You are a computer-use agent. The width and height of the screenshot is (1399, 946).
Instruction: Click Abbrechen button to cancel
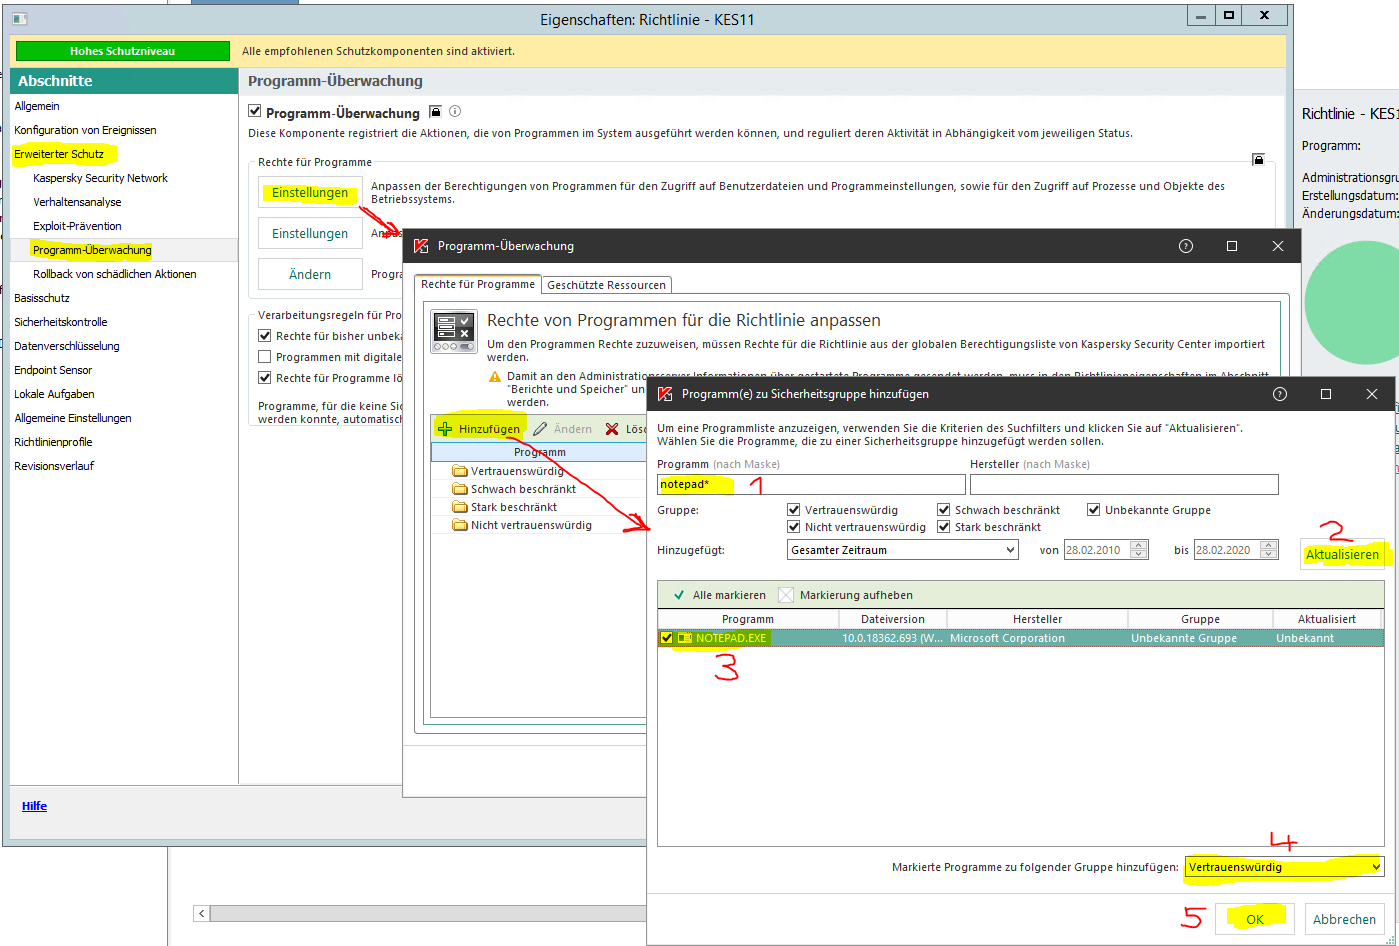point(1345,919)
